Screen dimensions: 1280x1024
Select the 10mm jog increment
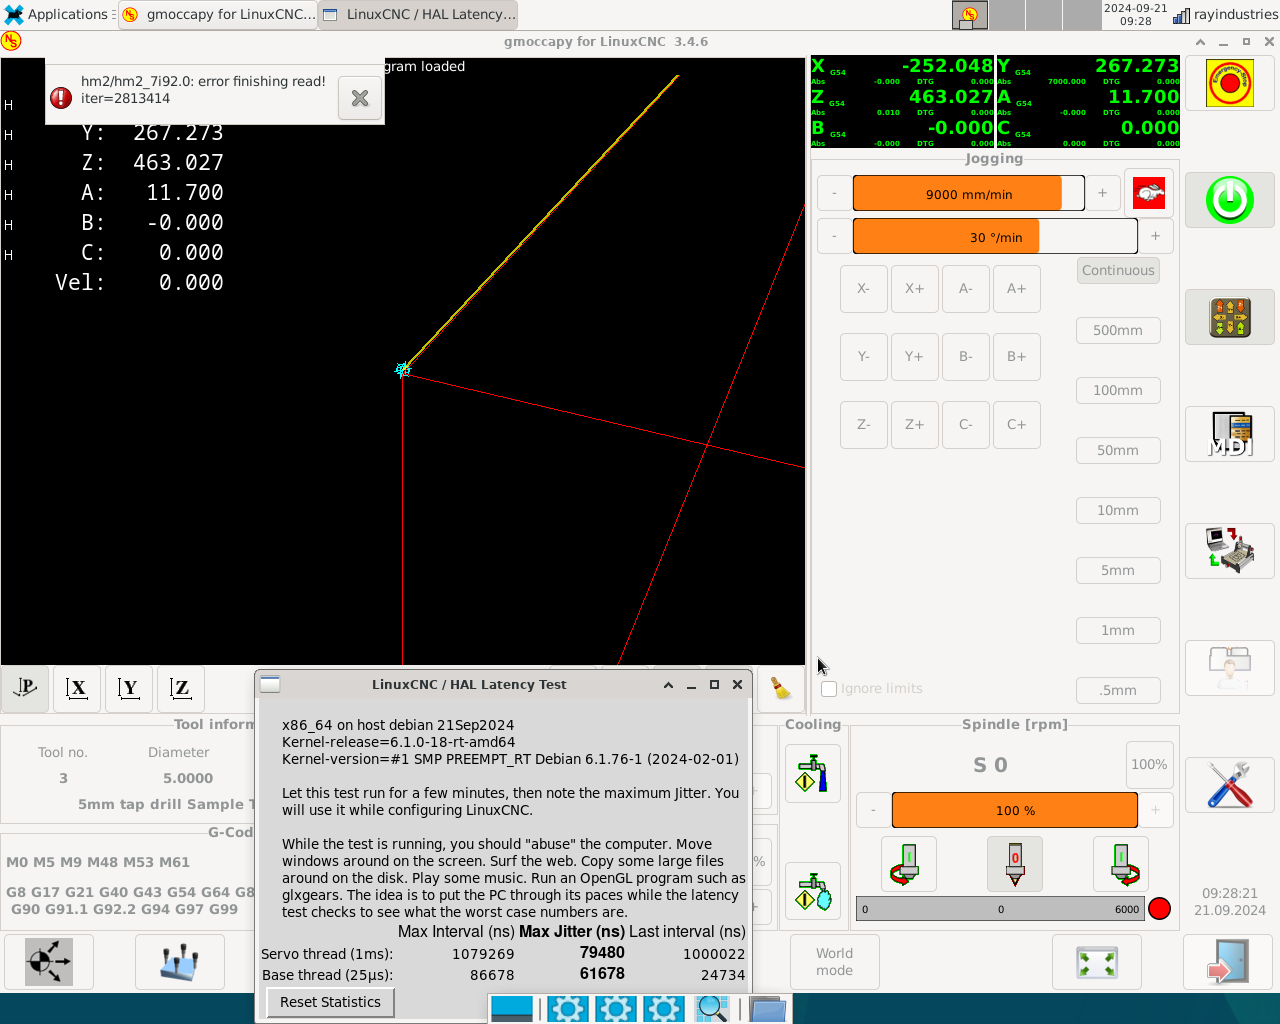(1118, 510)
